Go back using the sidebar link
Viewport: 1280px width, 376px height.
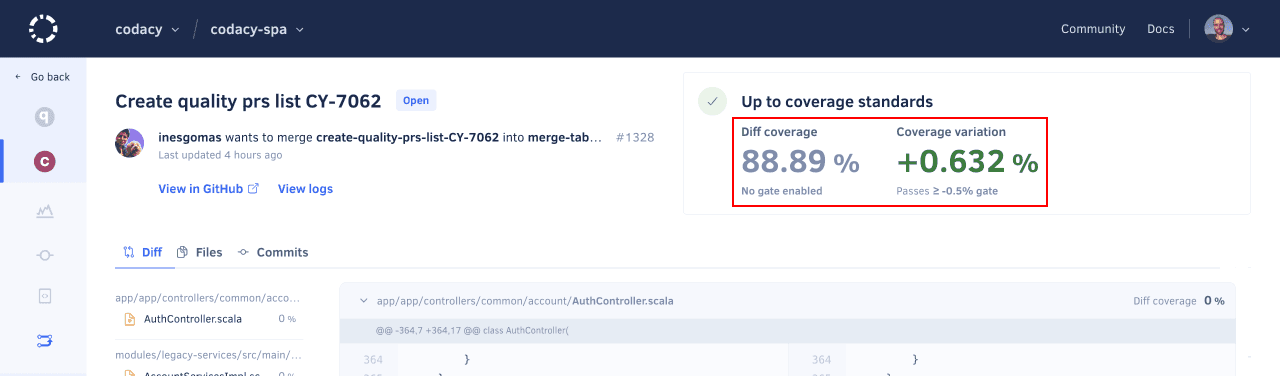[43, 77]
